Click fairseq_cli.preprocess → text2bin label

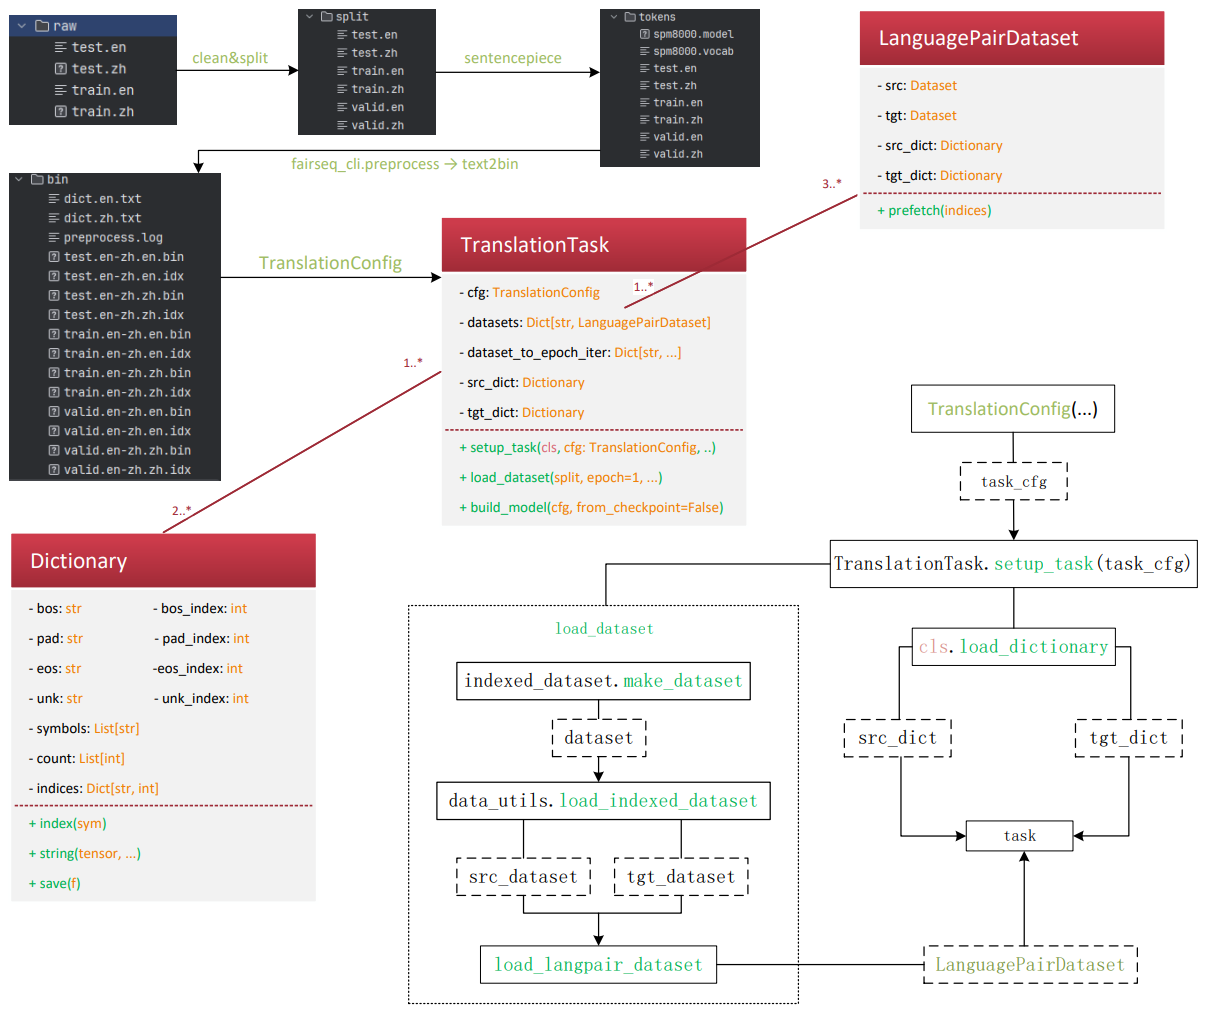click(x=405, y=164)
